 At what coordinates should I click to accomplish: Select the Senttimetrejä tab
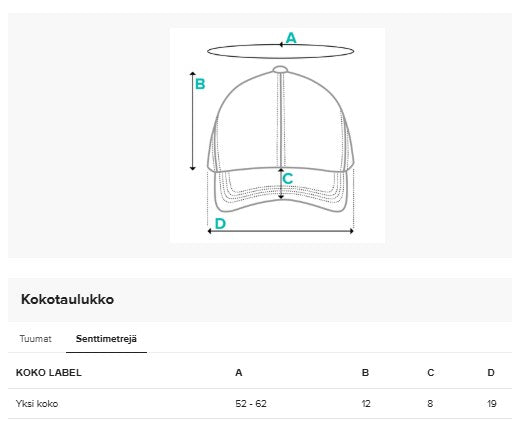[x=106, y=339]
